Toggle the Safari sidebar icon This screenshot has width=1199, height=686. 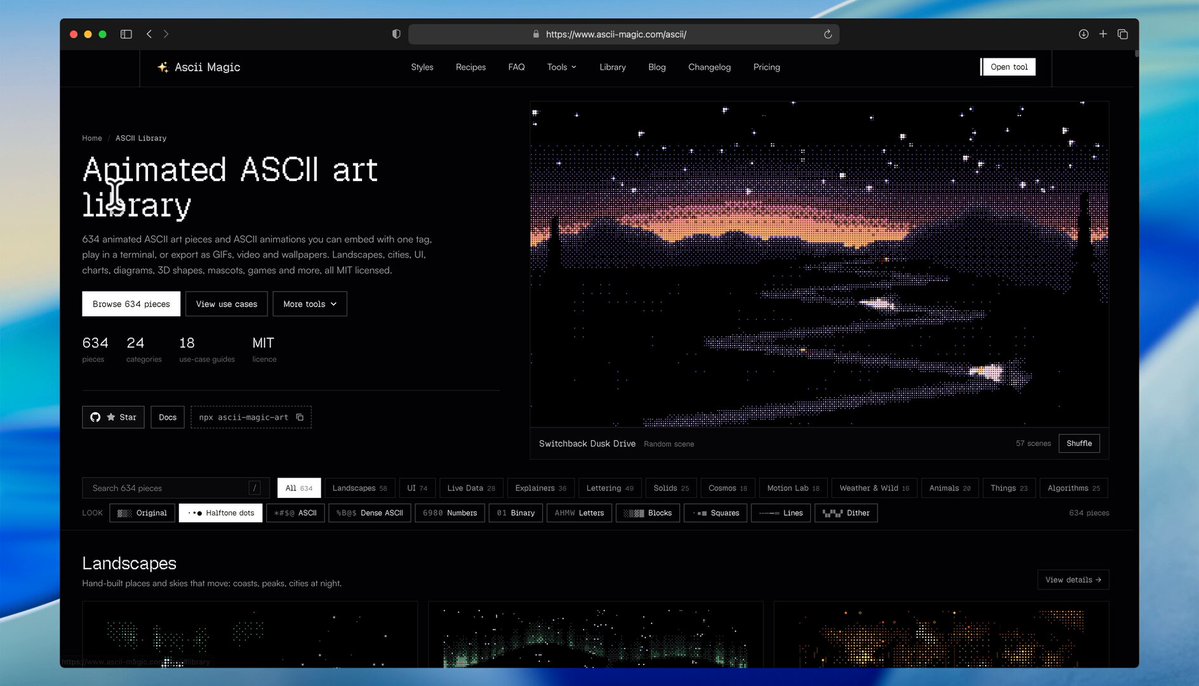click(126, 34)
